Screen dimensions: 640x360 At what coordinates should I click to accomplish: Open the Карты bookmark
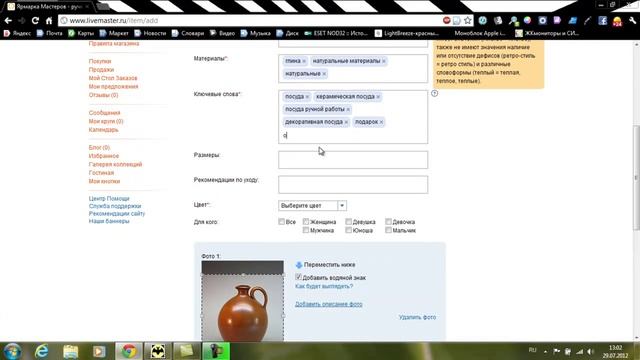point(81,33)
